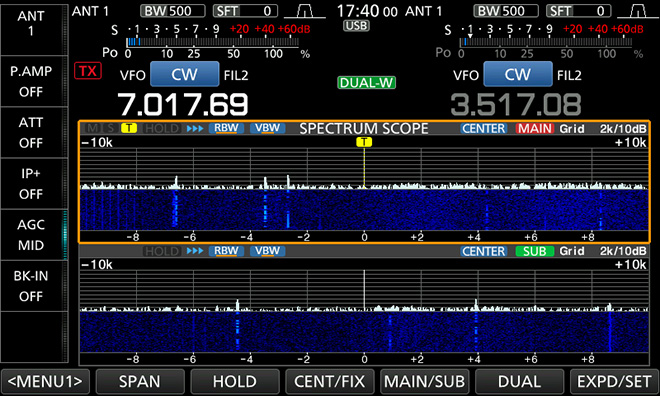Tap the main scope sweep speed arrows

[195, 128]
